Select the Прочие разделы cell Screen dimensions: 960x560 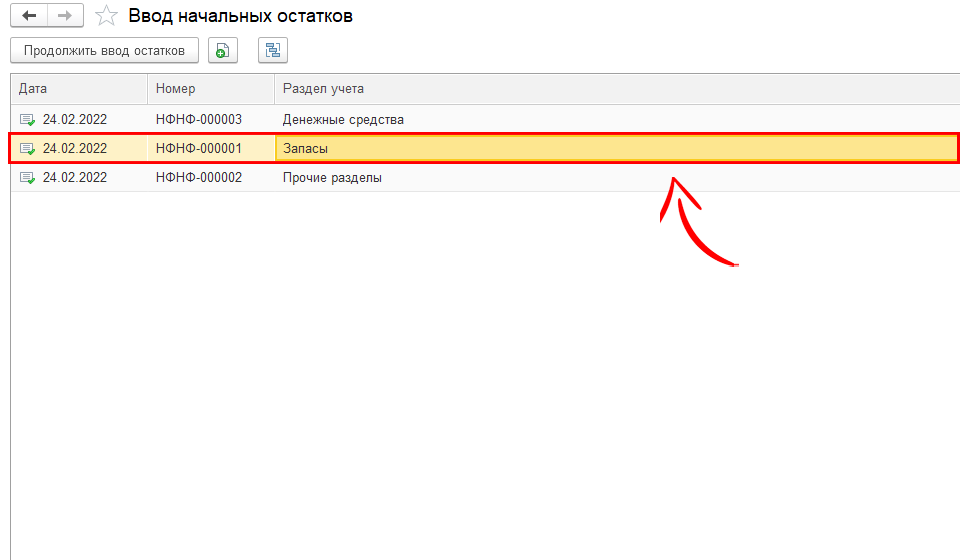332,178
